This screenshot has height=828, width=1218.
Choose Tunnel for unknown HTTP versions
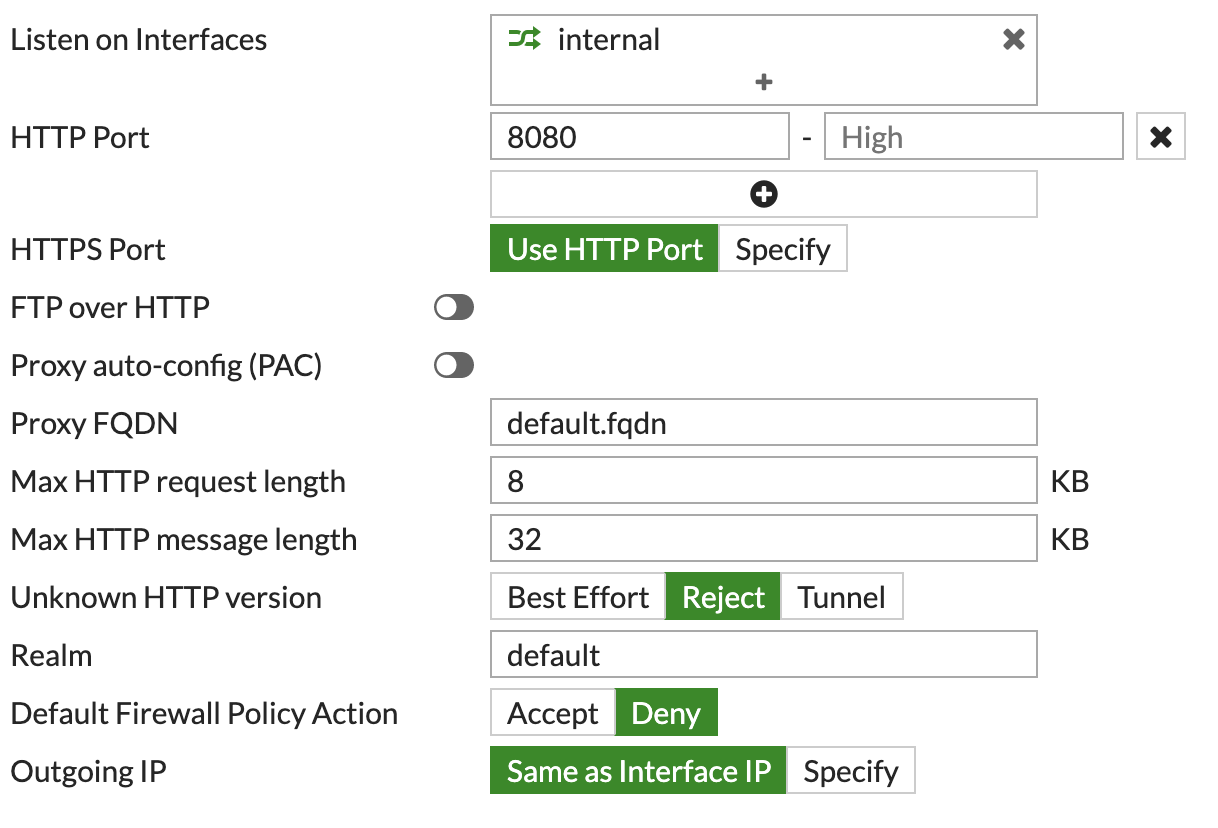[x=843, y=596]
